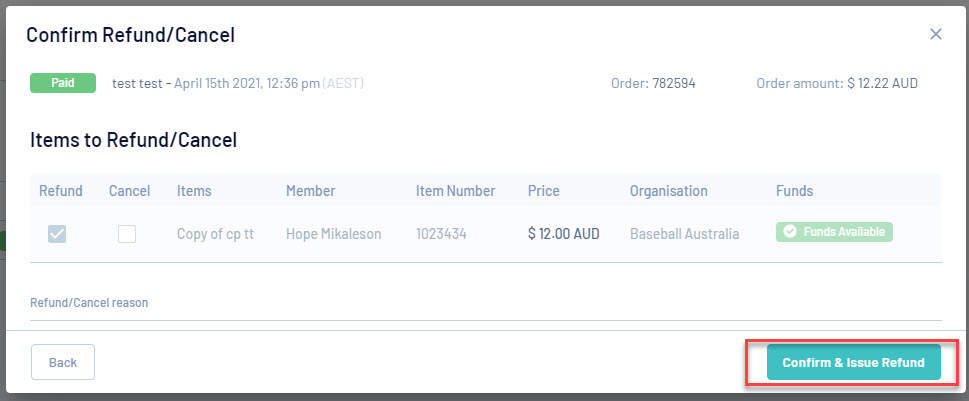Screen dimensions: 969x401
Task: Click the Back button
Action: coord(63,362)
